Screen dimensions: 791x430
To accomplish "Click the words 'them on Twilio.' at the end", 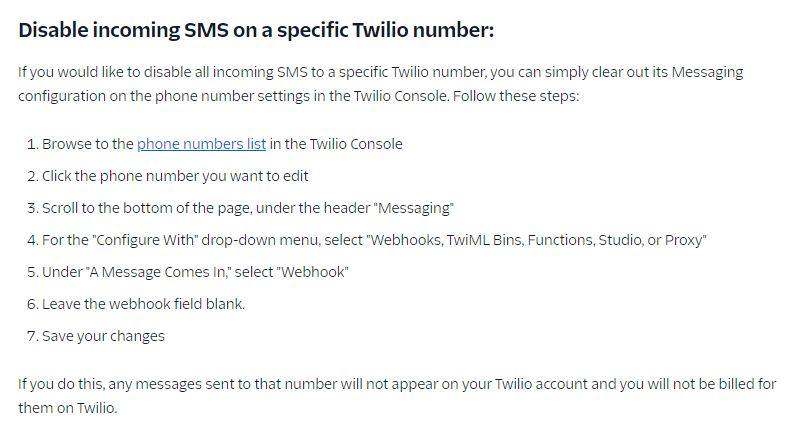I will [68, 408].
